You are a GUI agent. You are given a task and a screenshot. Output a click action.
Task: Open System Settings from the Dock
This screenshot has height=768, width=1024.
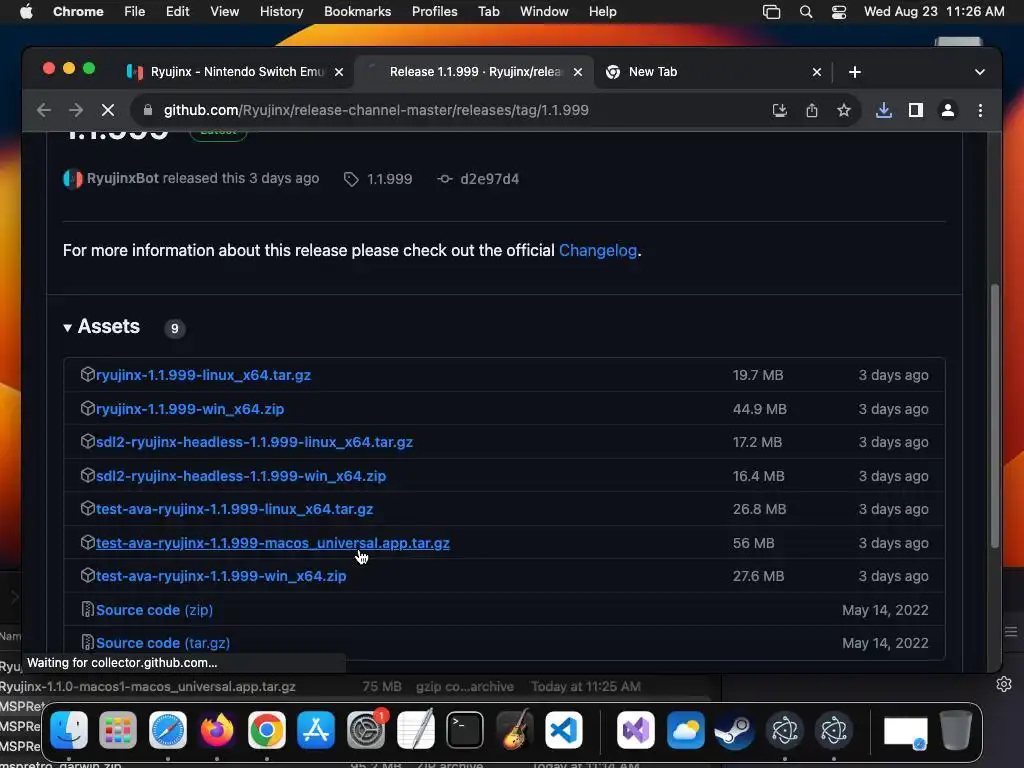point(366,730)
